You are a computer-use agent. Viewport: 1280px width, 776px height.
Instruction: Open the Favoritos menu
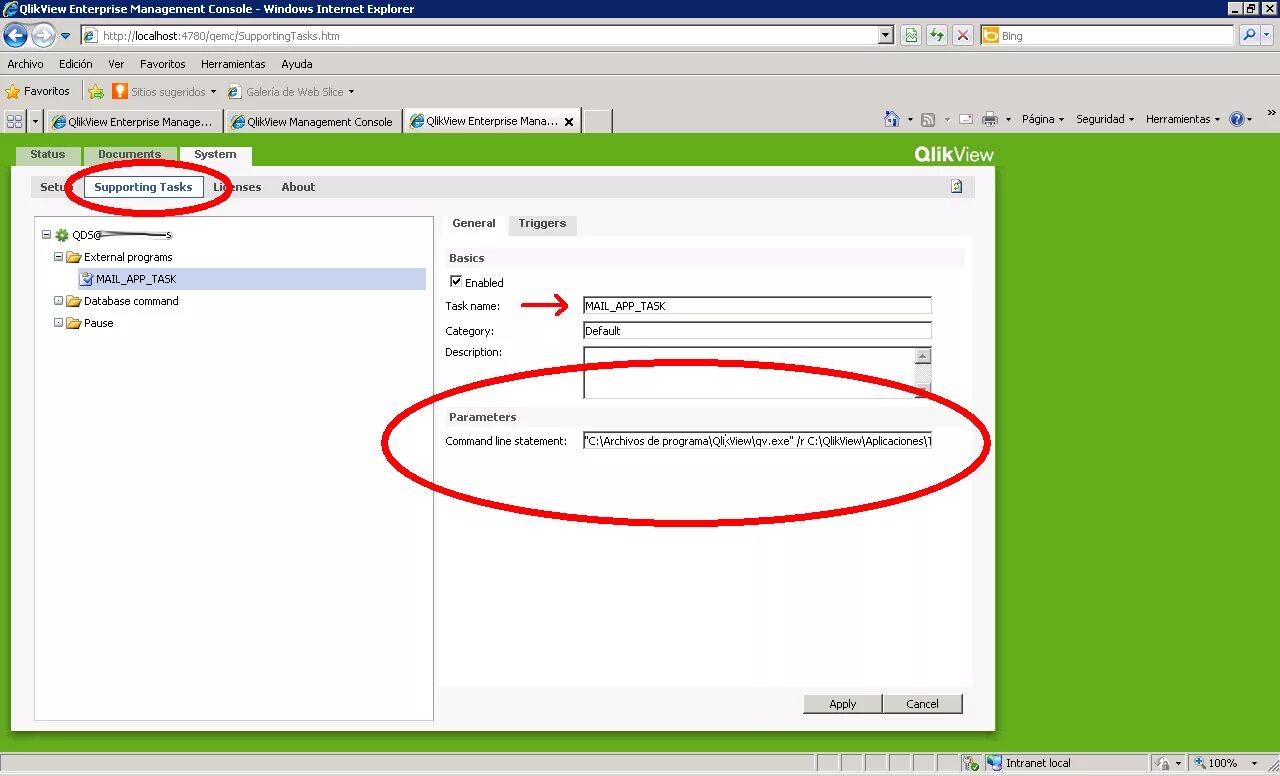(x=163, y=64)
